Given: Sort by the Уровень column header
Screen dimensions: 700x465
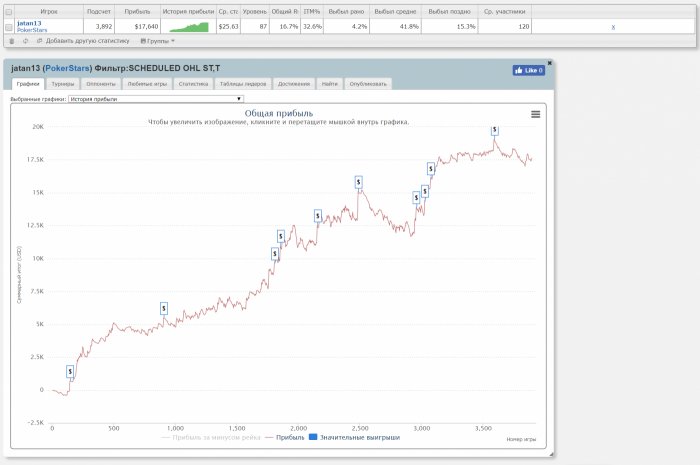Looking at the screenshot, I should (x=254, y=12).
